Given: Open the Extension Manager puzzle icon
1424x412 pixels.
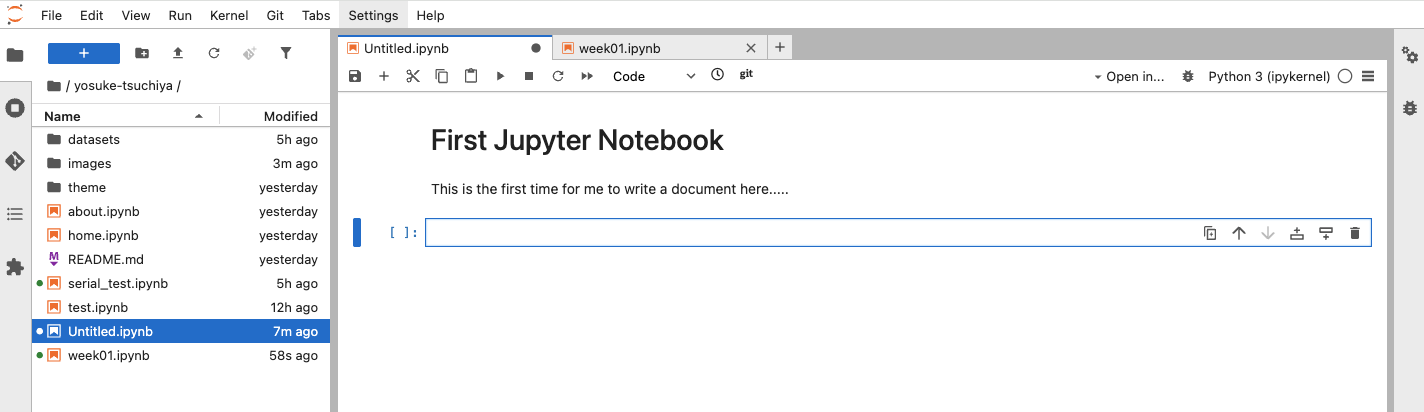Looking at the screenshot, I should pos(15,267).
